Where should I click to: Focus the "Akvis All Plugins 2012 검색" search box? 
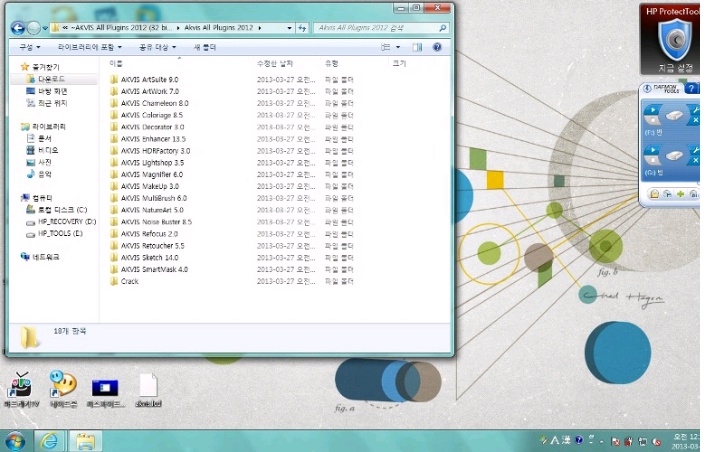380,28
